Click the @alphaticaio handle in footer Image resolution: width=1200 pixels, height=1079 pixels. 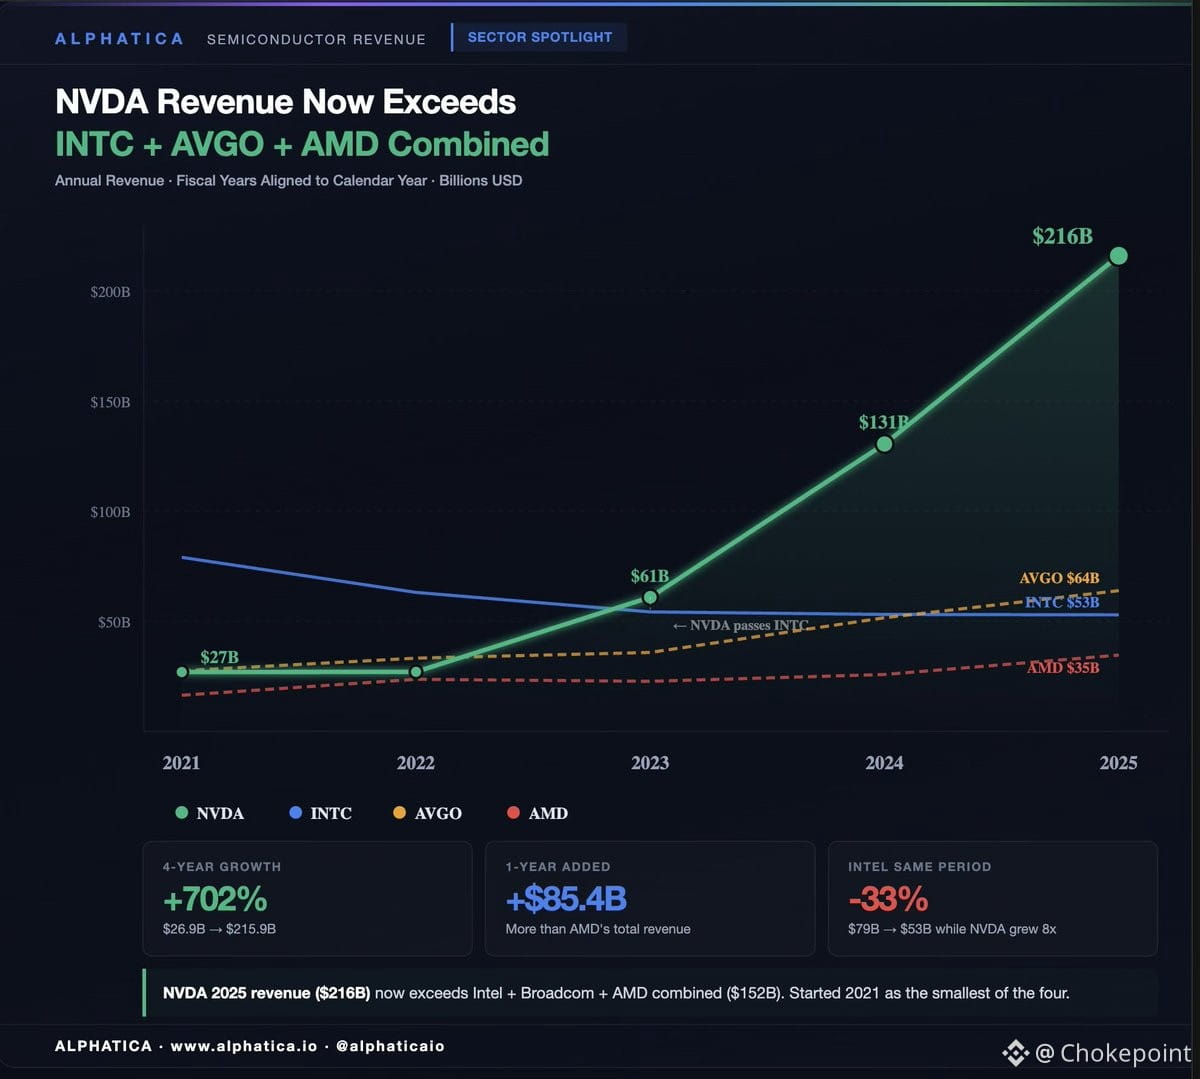[x=390, y=1046]
